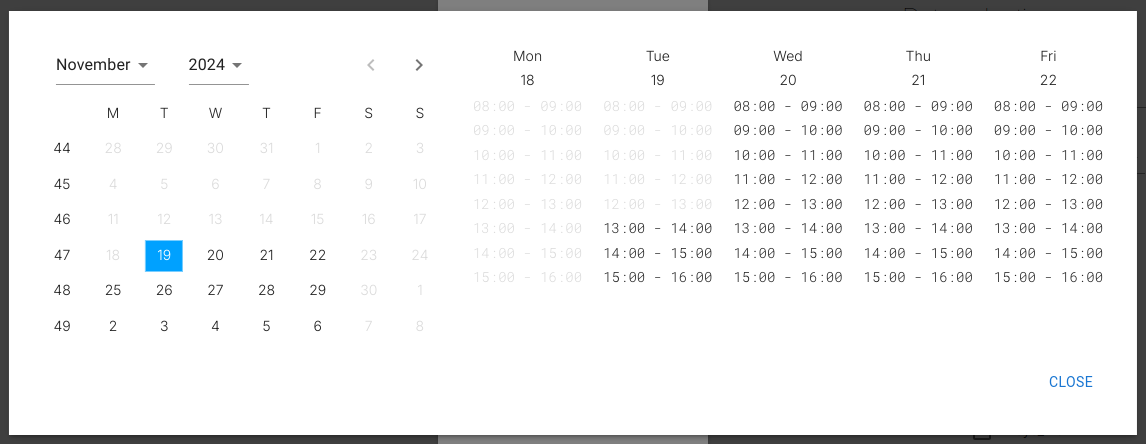Image resolution: width=1146 pixels, height=444 pixels.
Task: Close the date picker dialog
Action: (1070, 382)
